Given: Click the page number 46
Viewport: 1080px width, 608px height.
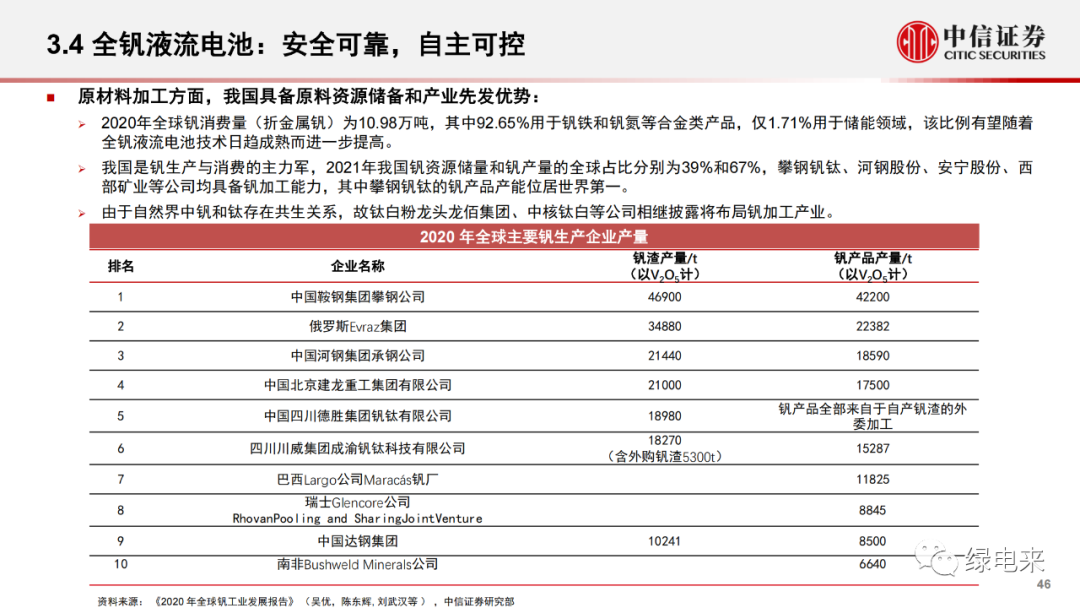Looking at the screenshot, I should (x=1043, y=584).
